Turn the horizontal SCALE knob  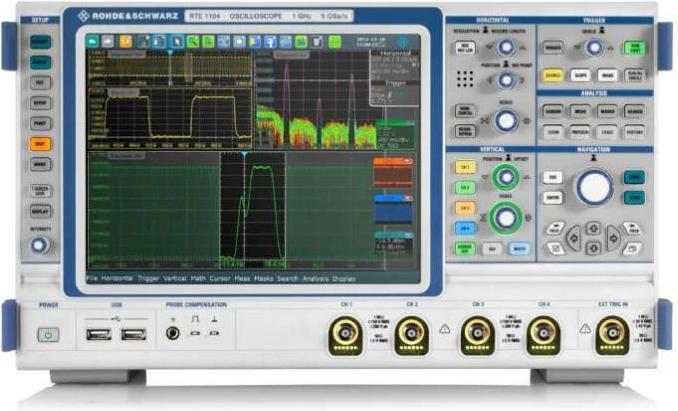506,121
